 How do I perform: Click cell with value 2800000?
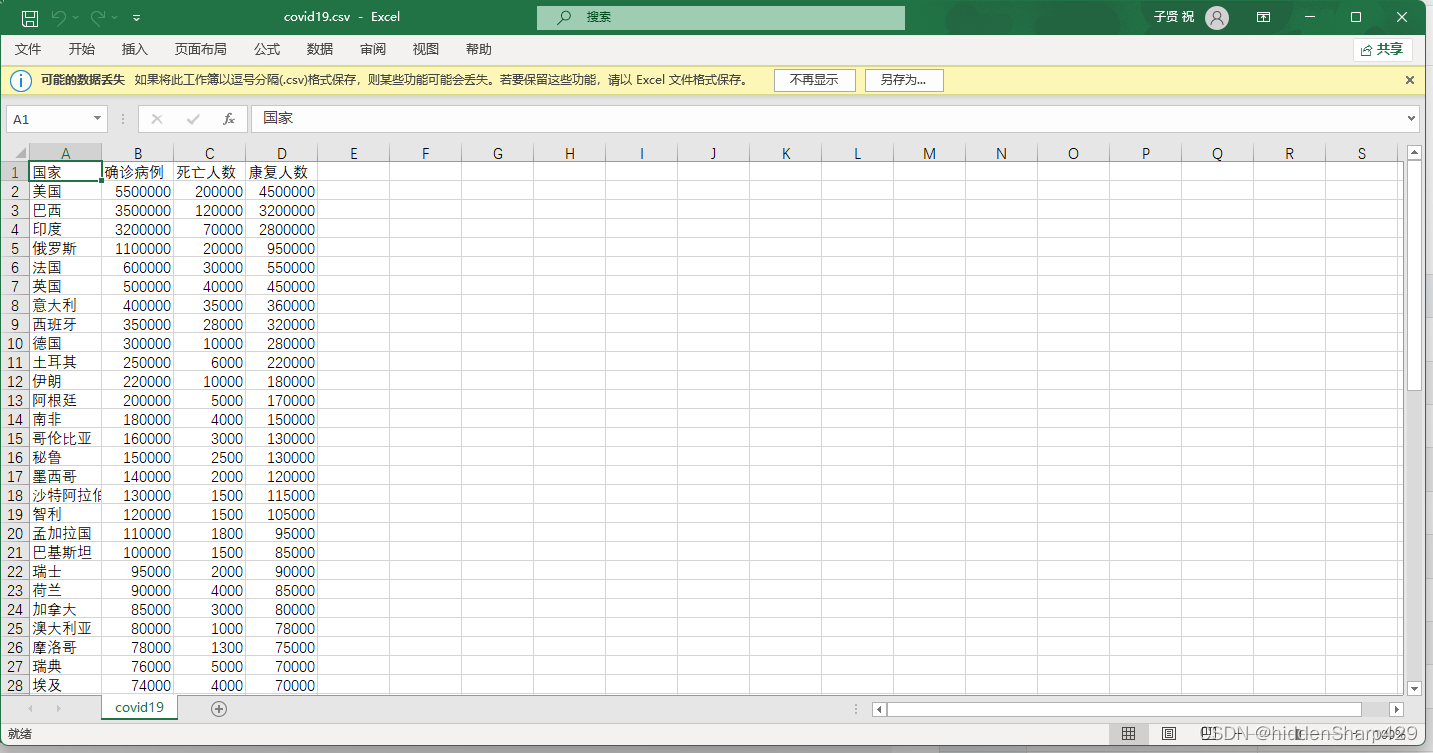click(282, 229)
